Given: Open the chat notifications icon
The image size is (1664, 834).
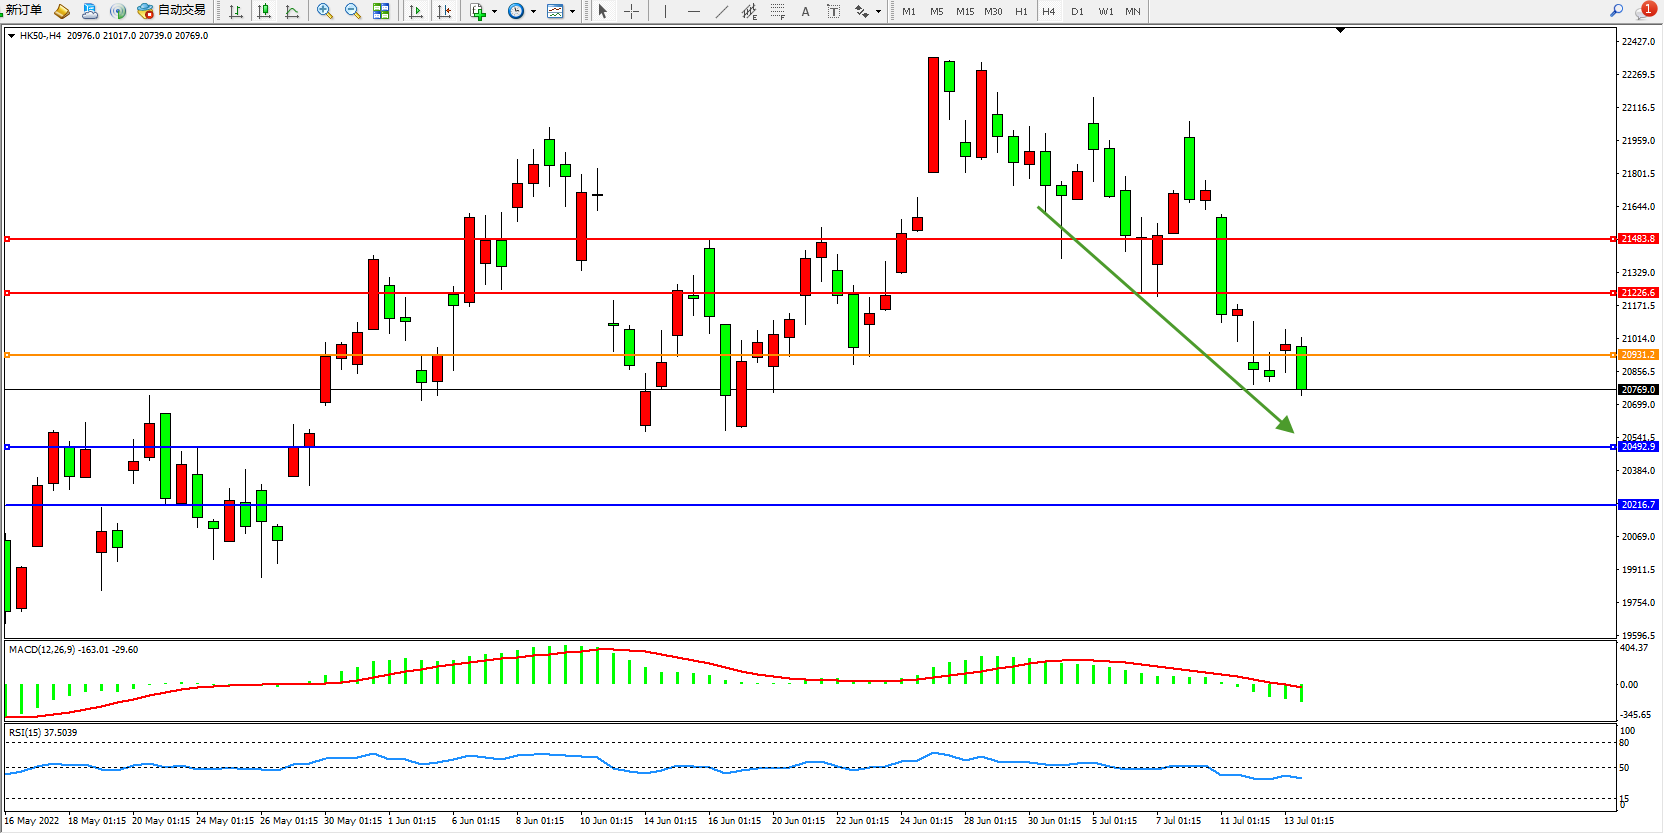Looking at the screenshot, I should (1643, 11).
